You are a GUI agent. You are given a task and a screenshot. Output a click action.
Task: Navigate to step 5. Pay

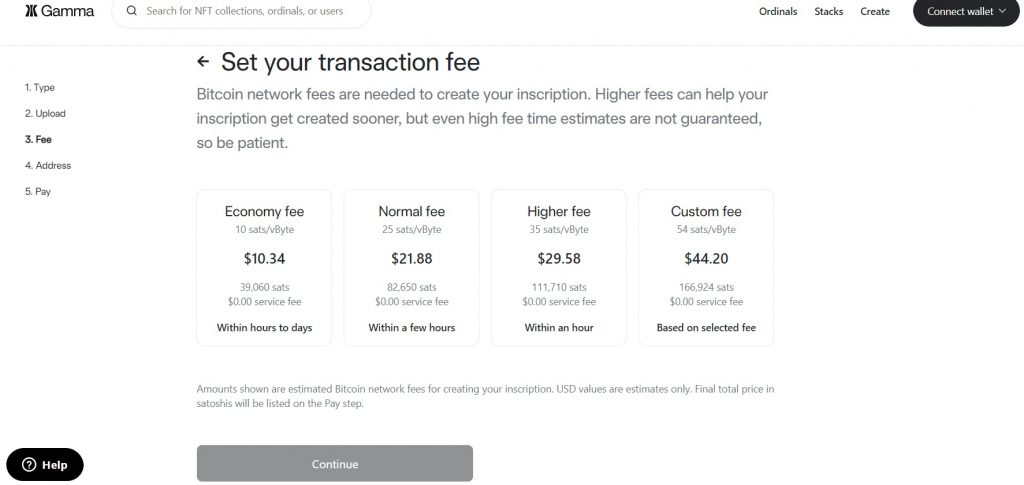38,192
